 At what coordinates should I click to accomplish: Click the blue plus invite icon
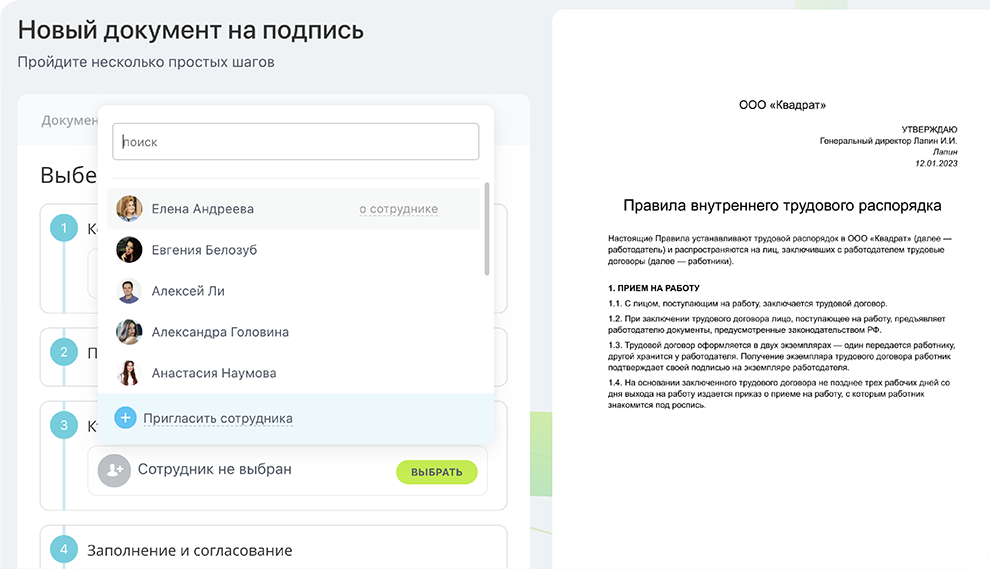coord(125,418)
